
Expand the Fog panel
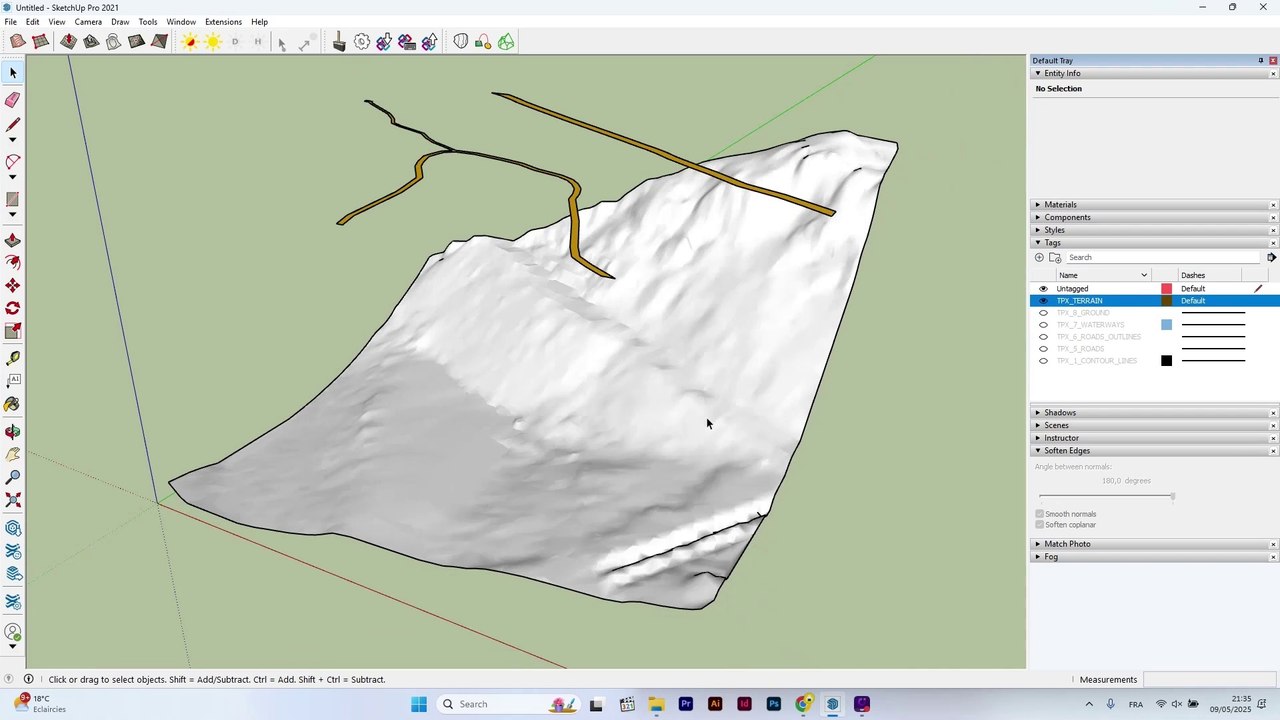pos(1038,557)
